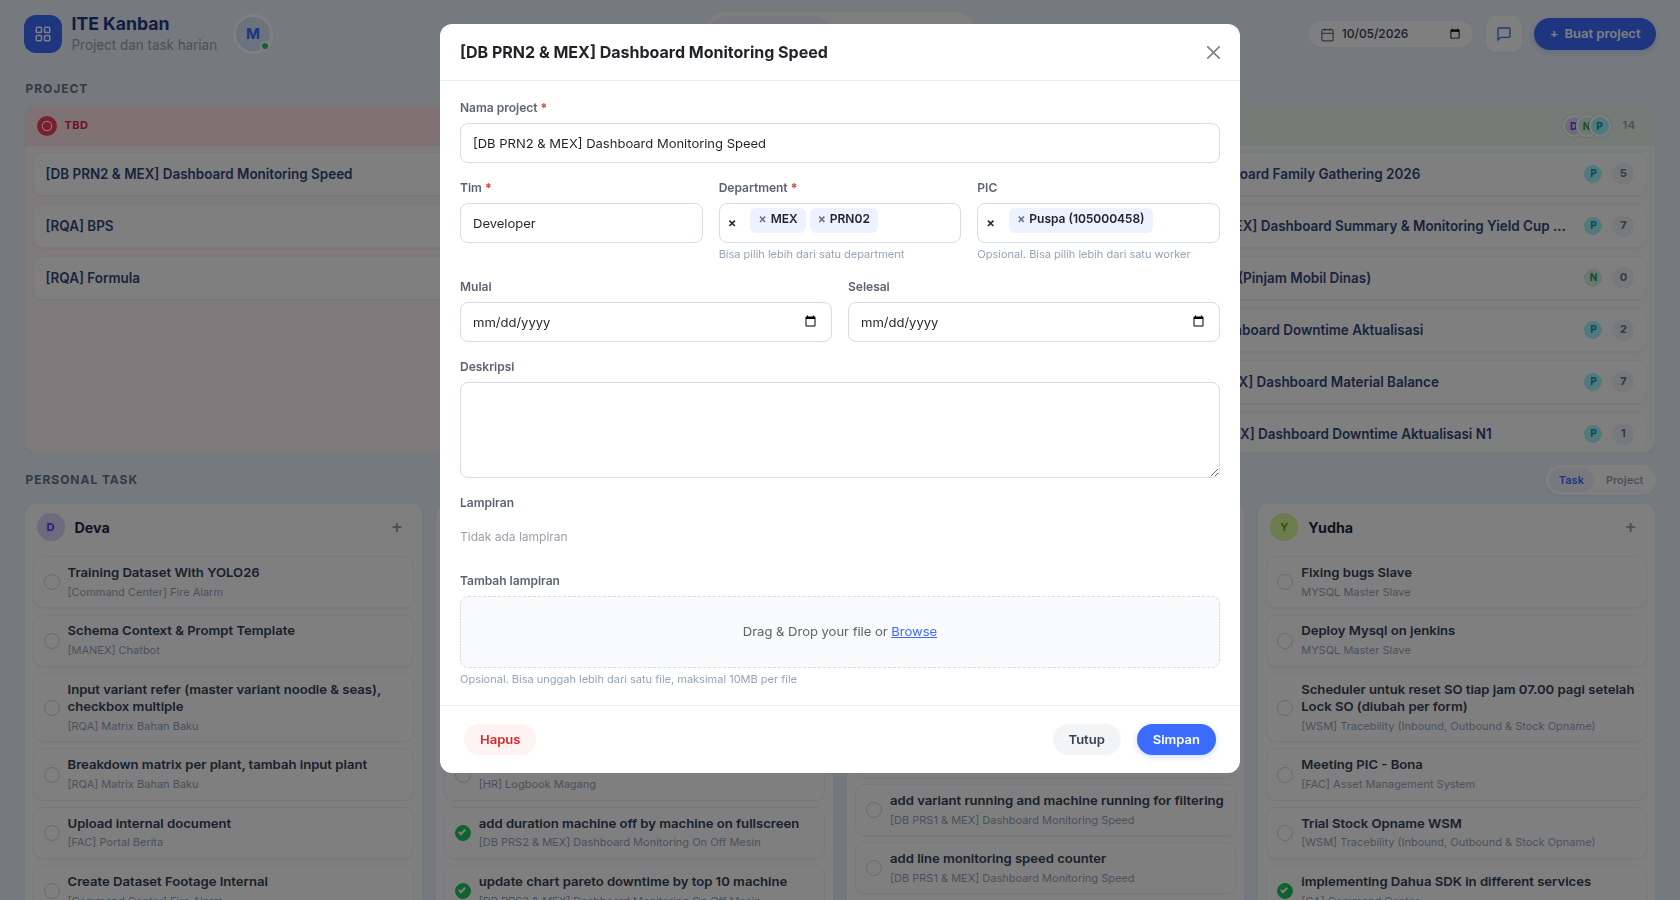Delete project with Hapus button
The image size is (1680, 900).
(x=500, y=739)
